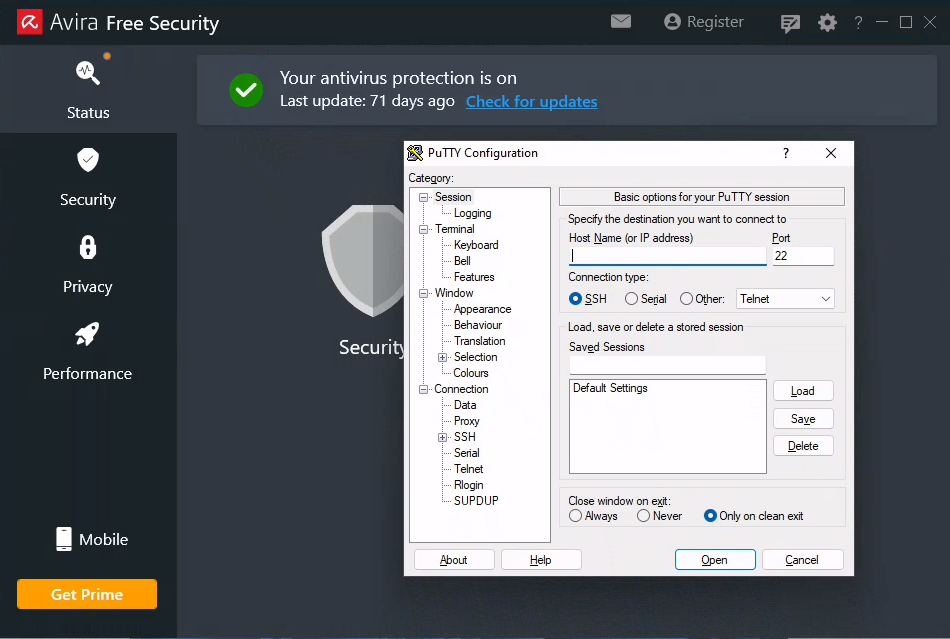Select Behaviour in the category tree
The width and height of the screenshot is (950, 639).
pos(478,325)
